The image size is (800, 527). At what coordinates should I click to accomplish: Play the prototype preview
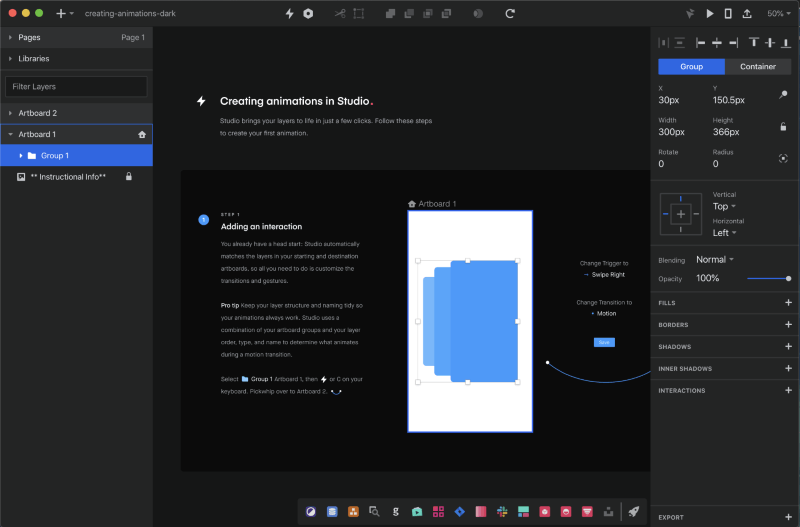tap(710, 14)
